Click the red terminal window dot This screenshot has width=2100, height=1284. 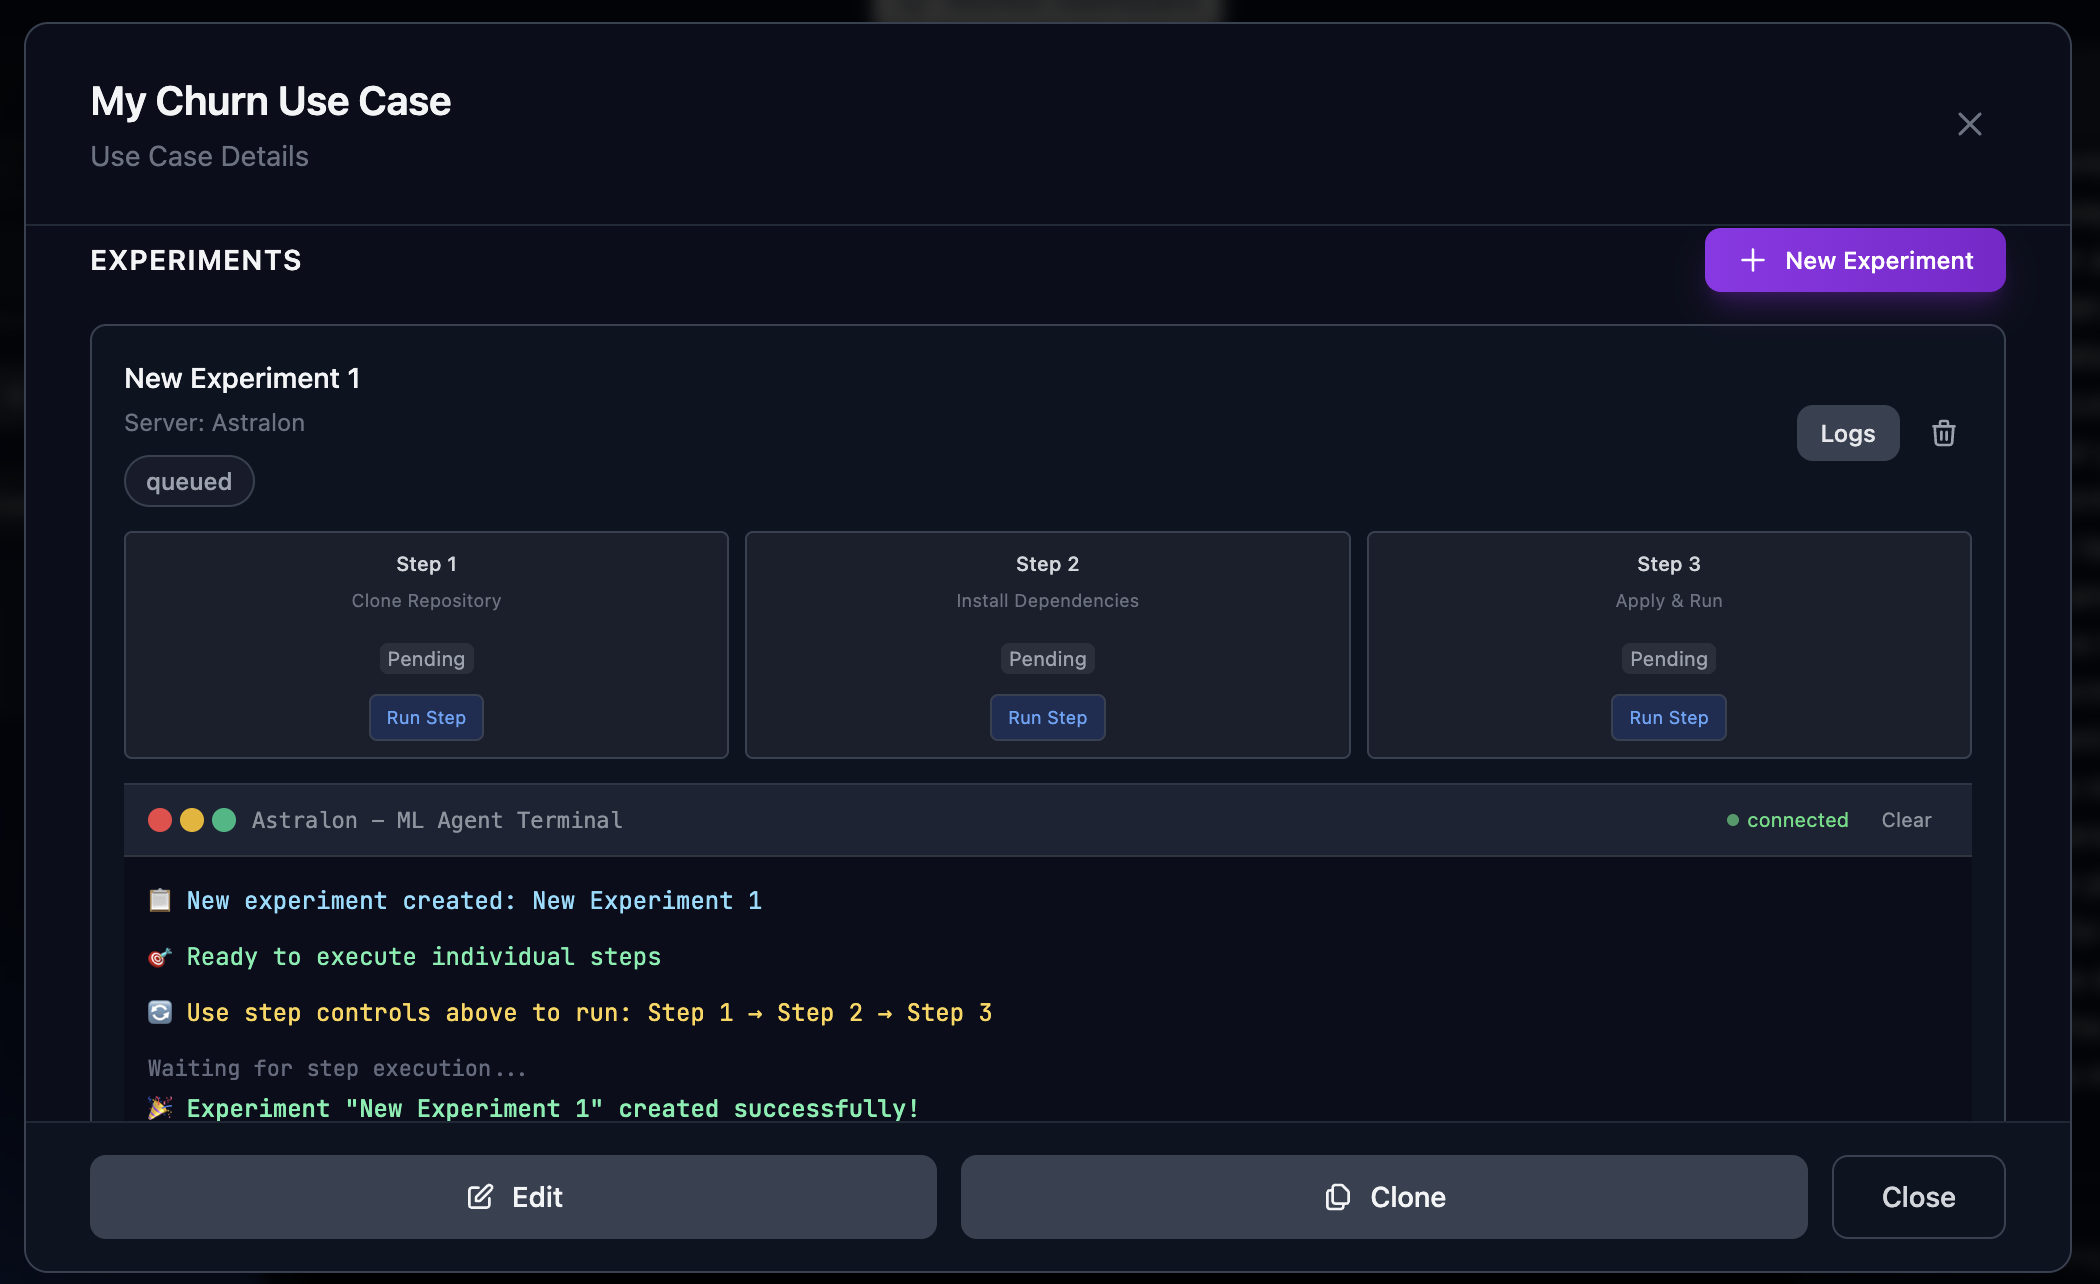tap(160, 820)
